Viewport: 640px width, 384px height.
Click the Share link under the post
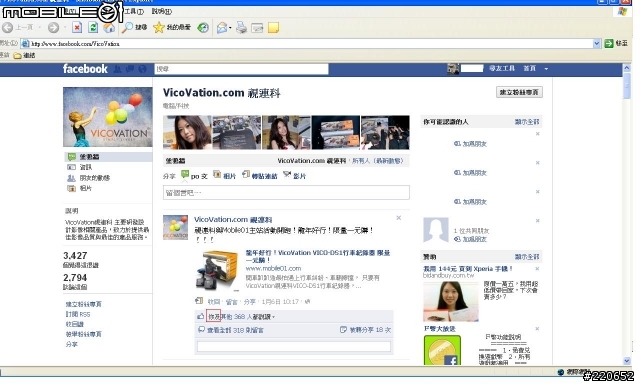point(249,302)
